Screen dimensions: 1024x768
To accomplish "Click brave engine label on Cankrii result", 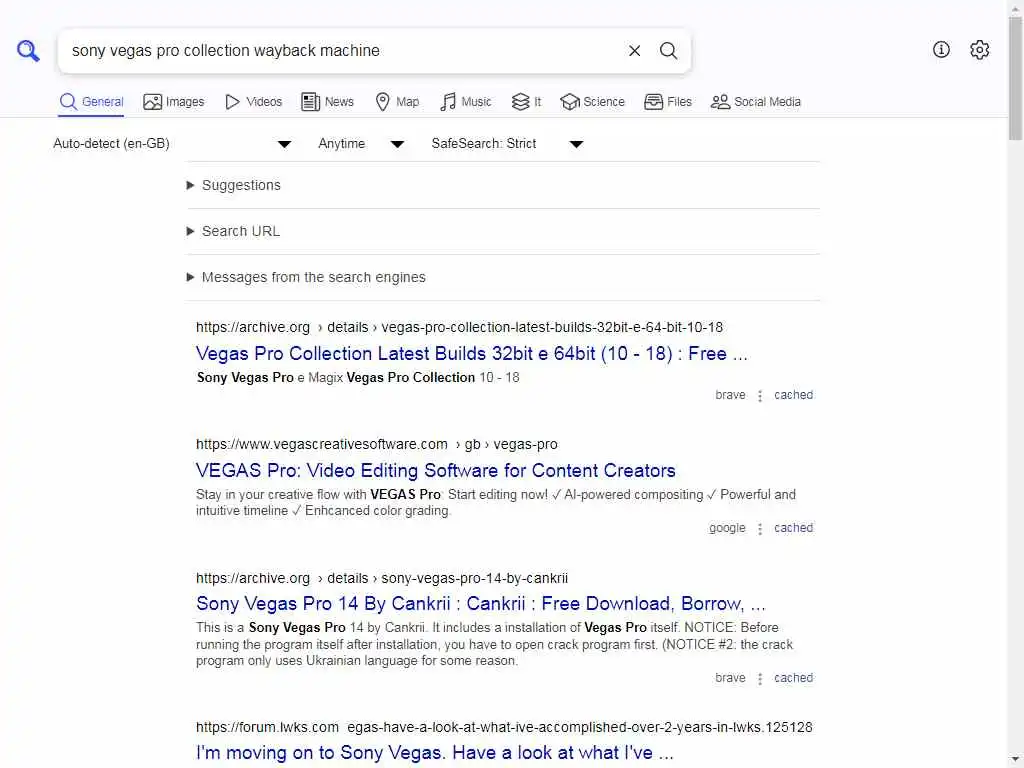I will [730, 678].
